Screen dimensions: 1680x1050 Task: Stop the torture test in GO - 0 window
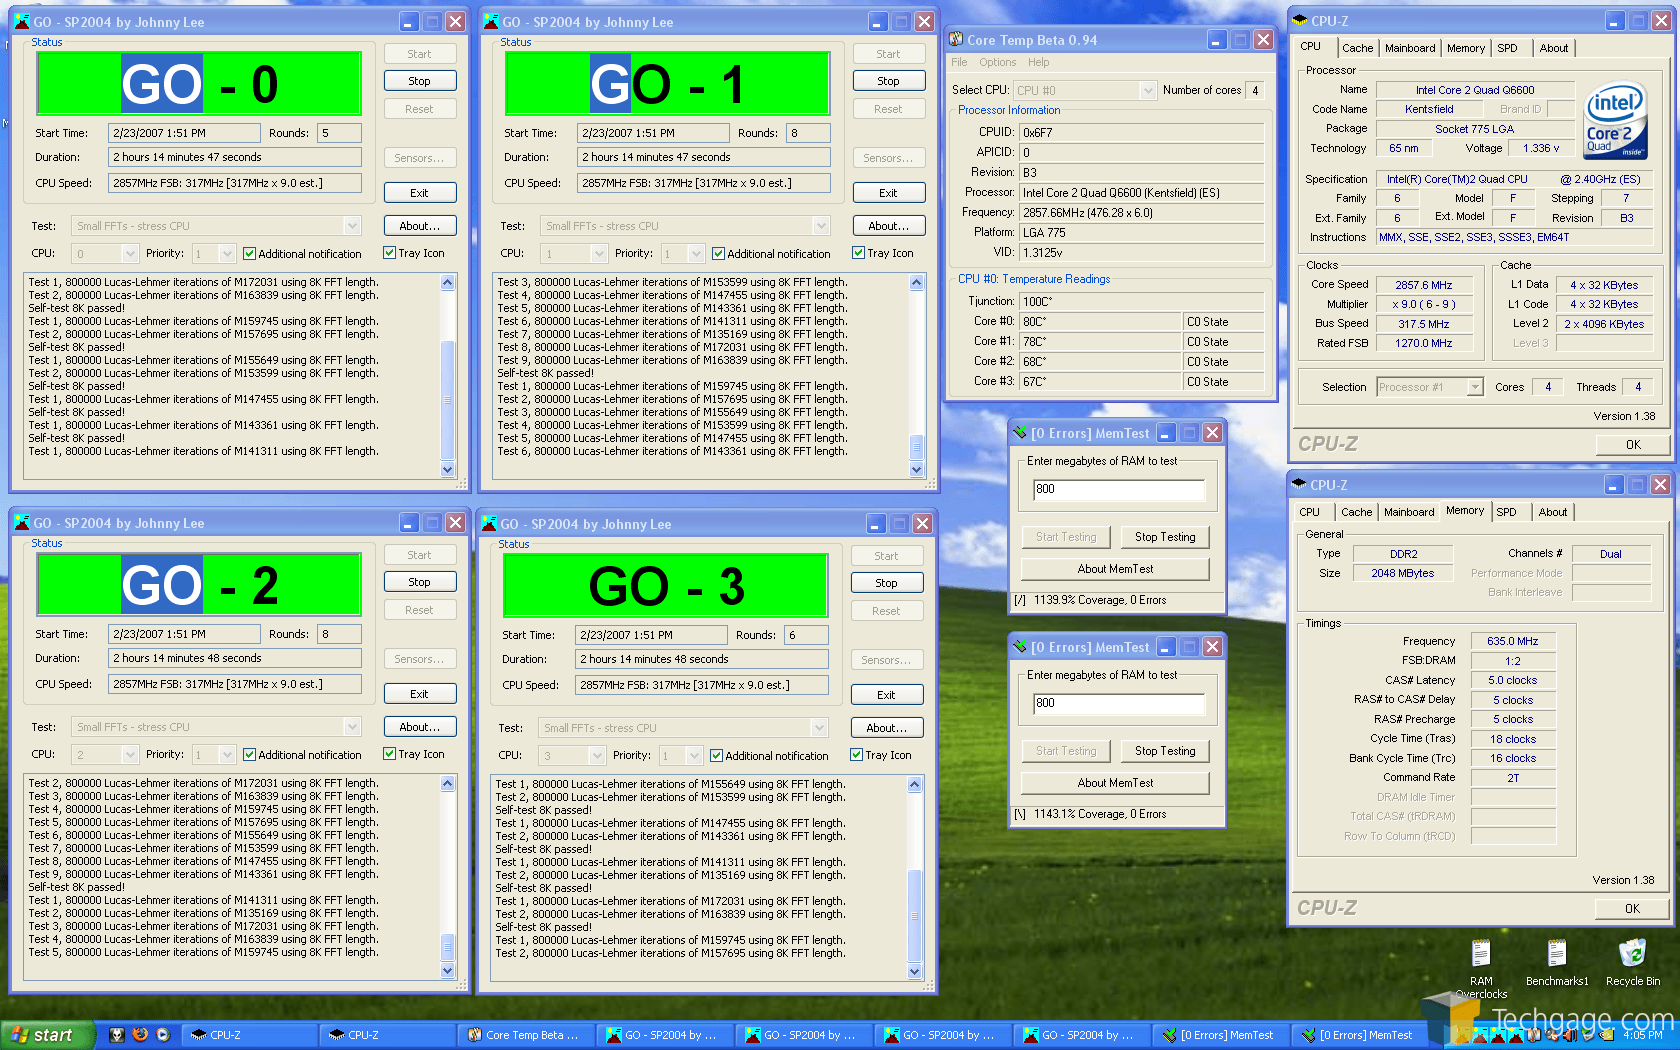[x=420, y=81]
